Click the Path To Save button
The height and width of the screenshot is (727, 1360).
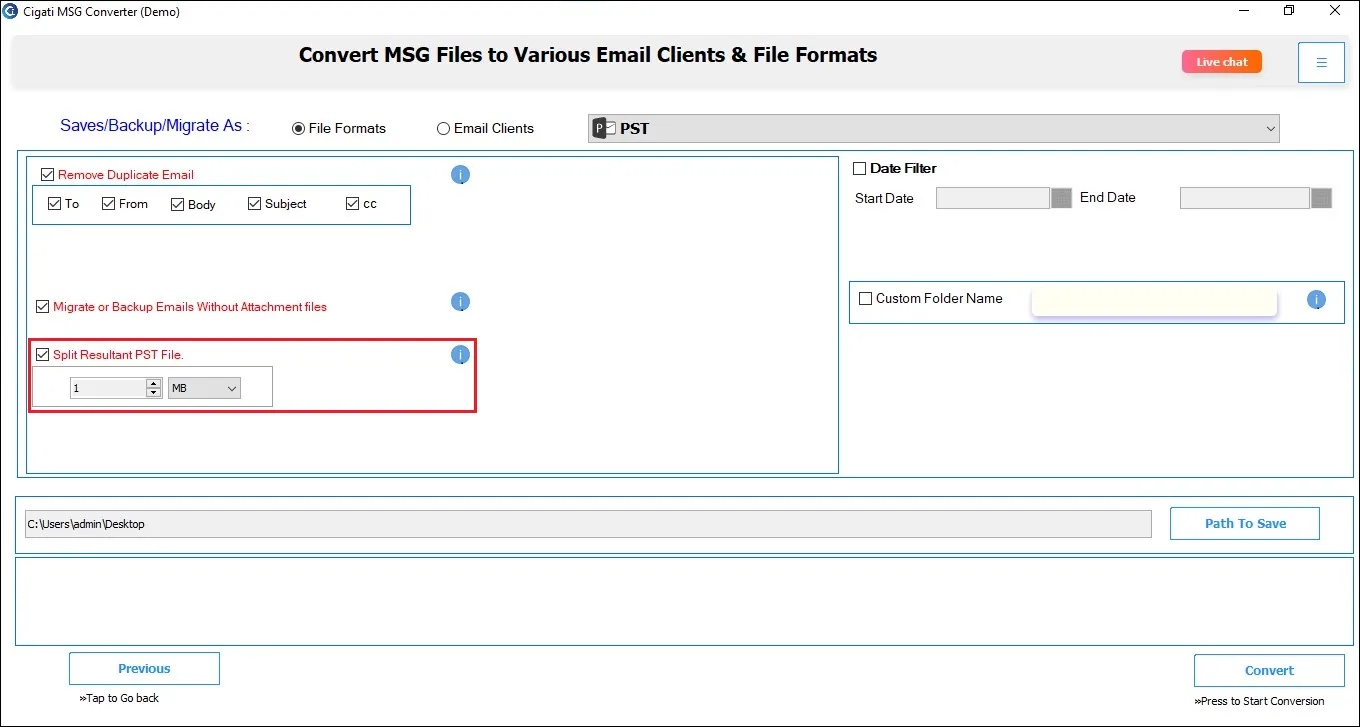(x=1245, y=524)
